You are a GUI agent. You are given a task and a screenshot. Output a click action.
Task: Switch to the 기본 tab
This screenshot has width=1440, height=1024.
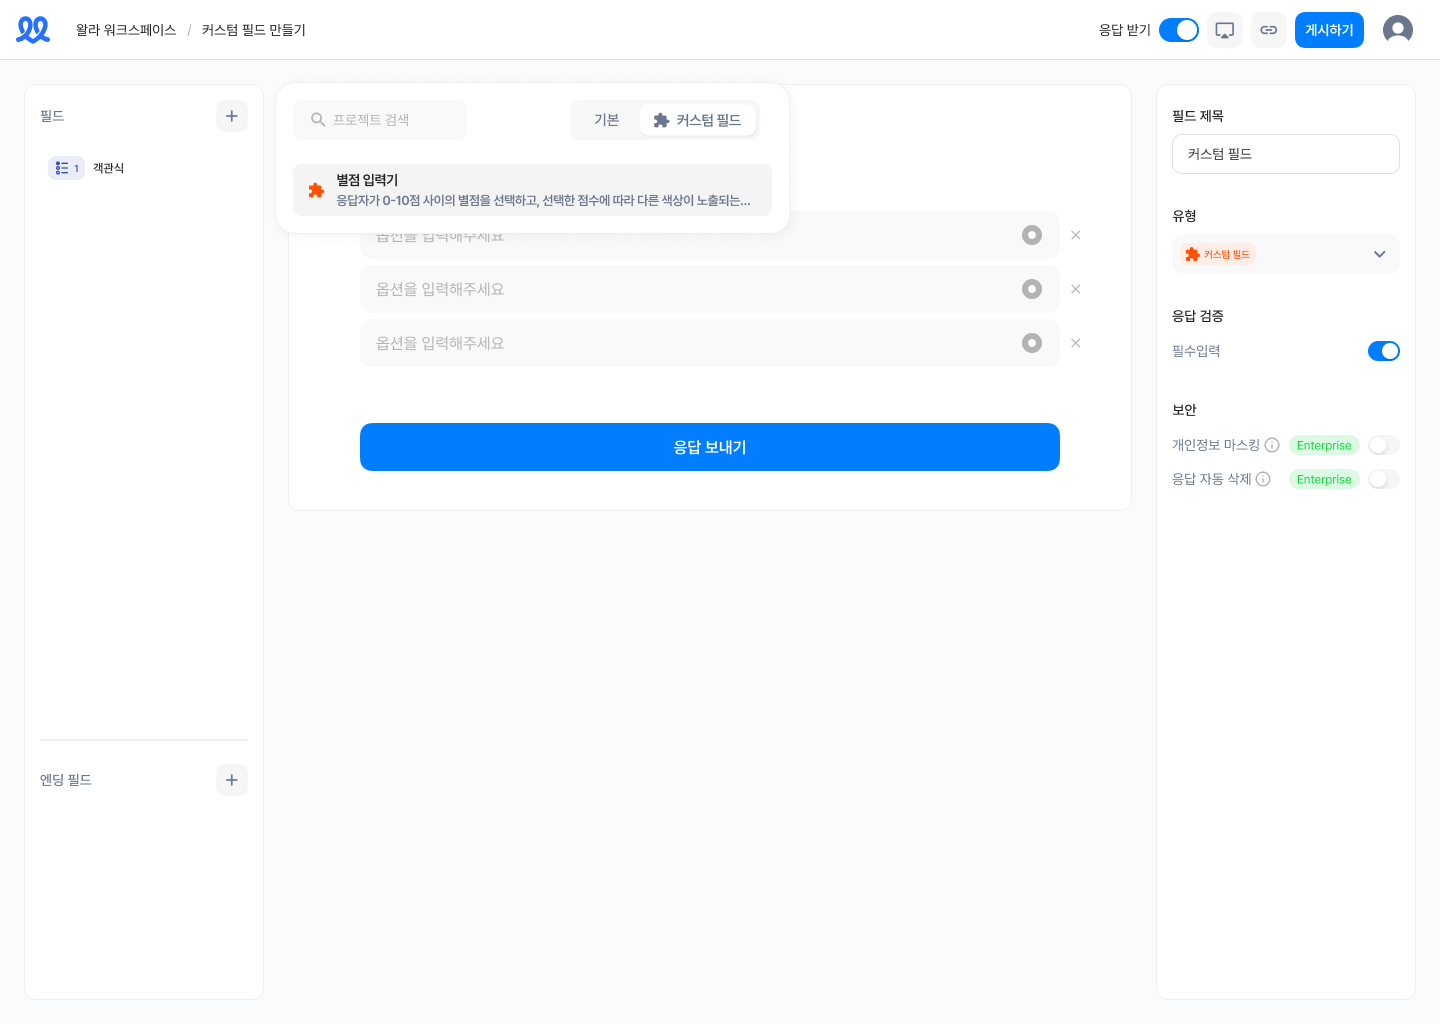[606, 120]
